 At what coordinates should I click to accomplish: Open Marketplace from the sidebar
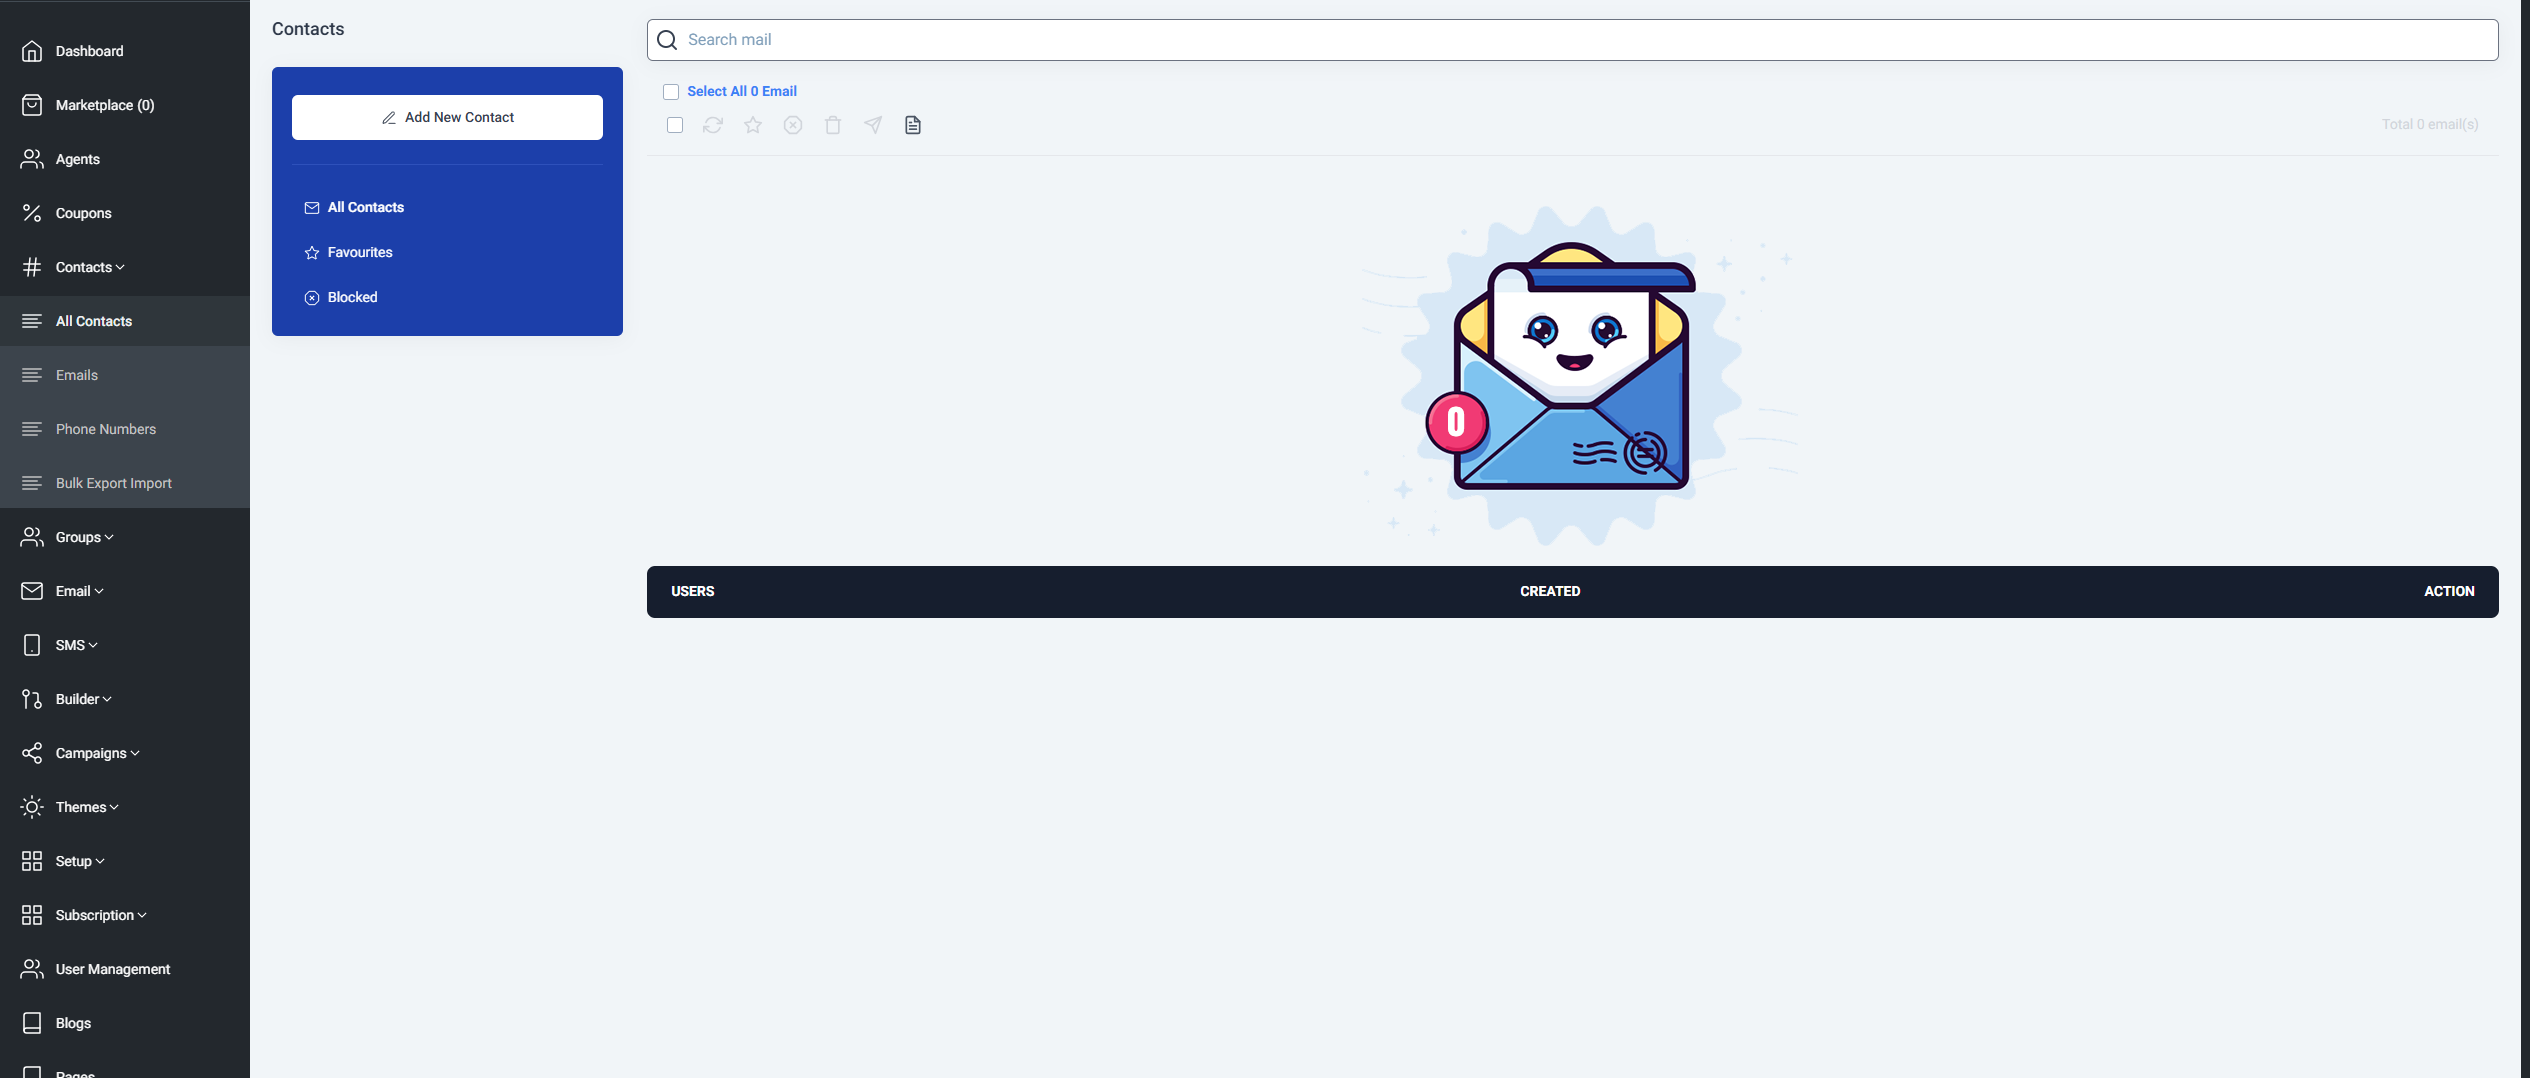click(104, 105)
